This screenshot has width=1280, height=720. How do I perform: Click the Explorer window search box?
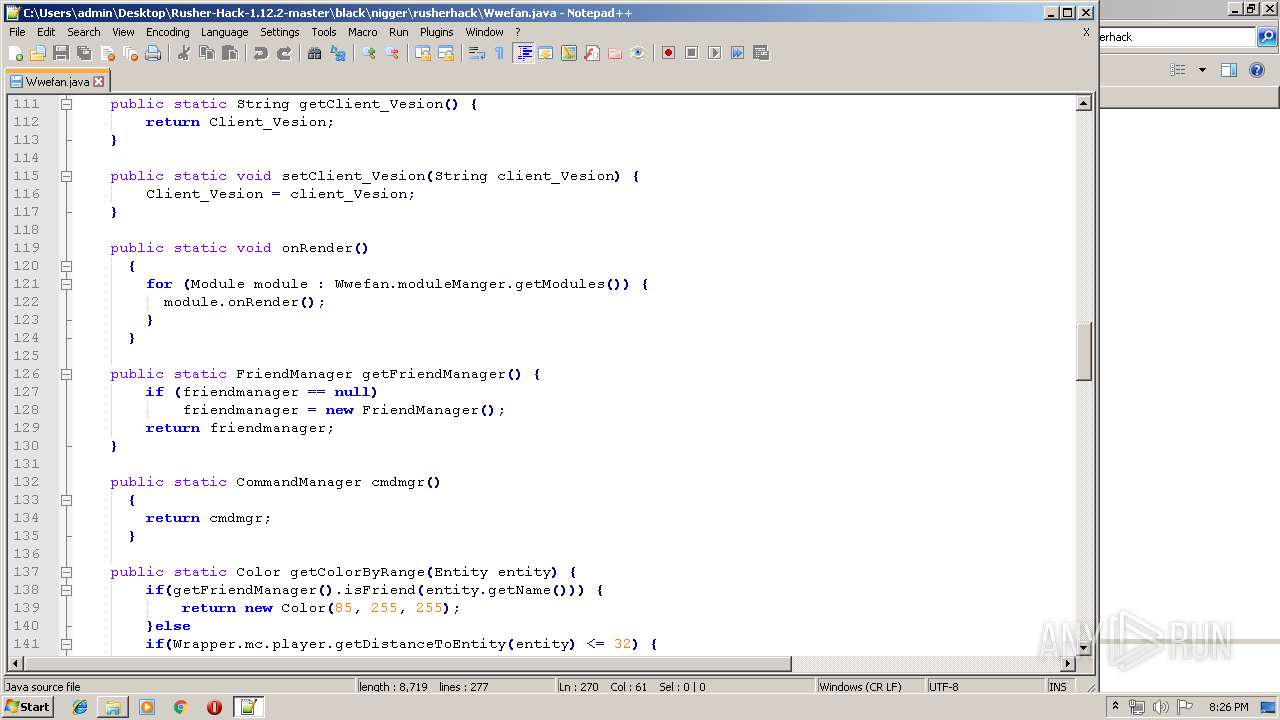coord(1178,37)
